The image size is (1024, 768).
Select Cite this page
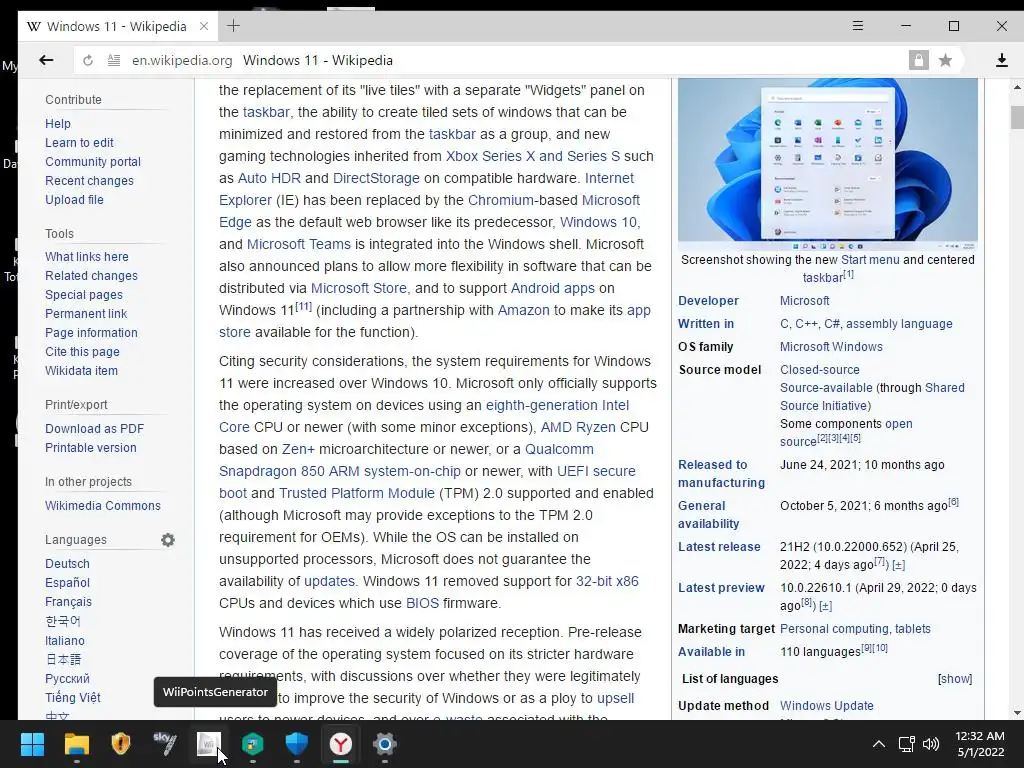coord(82,351)
